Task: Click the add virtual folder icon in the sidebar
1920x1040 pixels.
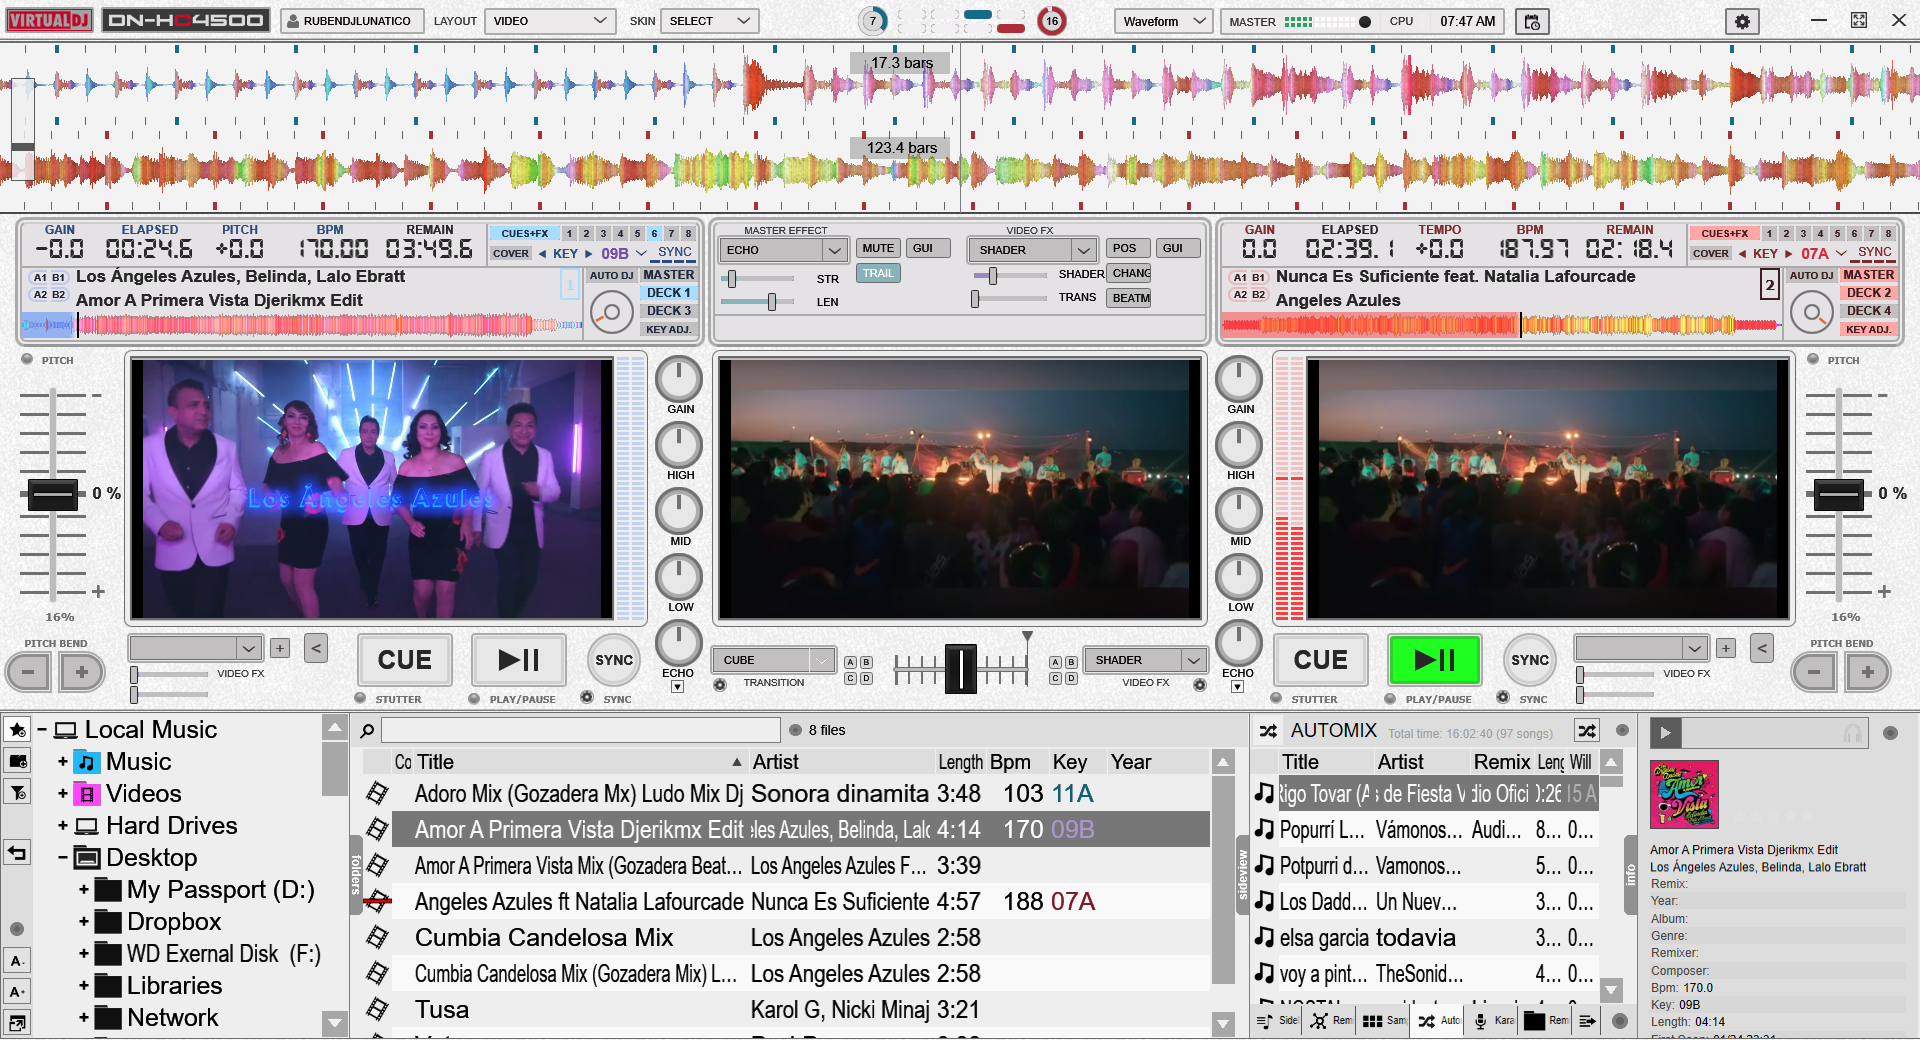Action: (18, 761)
